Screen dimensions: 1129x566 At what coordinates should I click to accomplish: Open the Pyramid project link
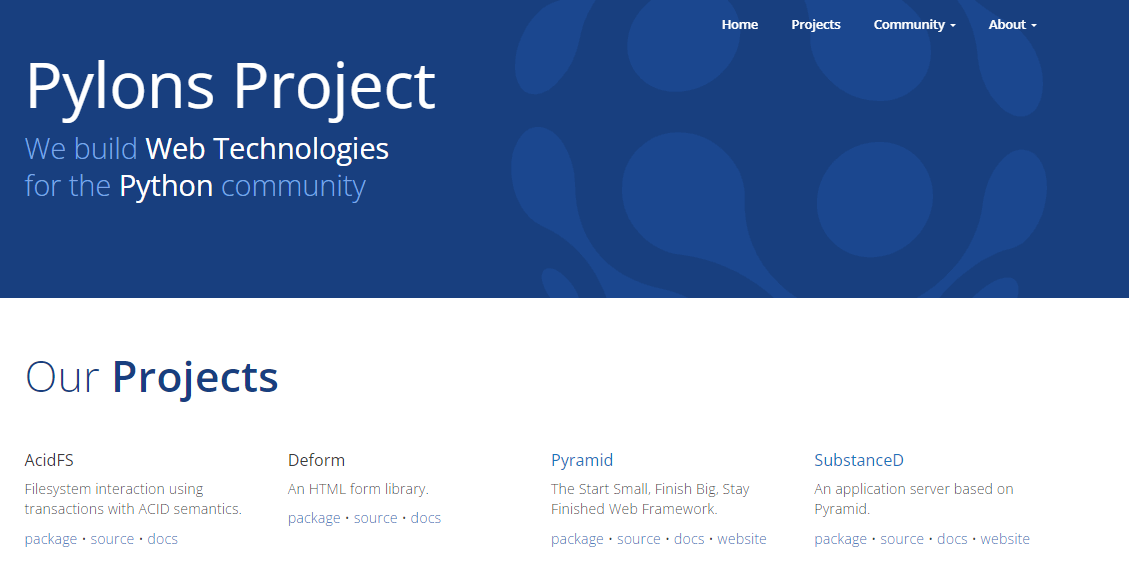click(581, 460)
